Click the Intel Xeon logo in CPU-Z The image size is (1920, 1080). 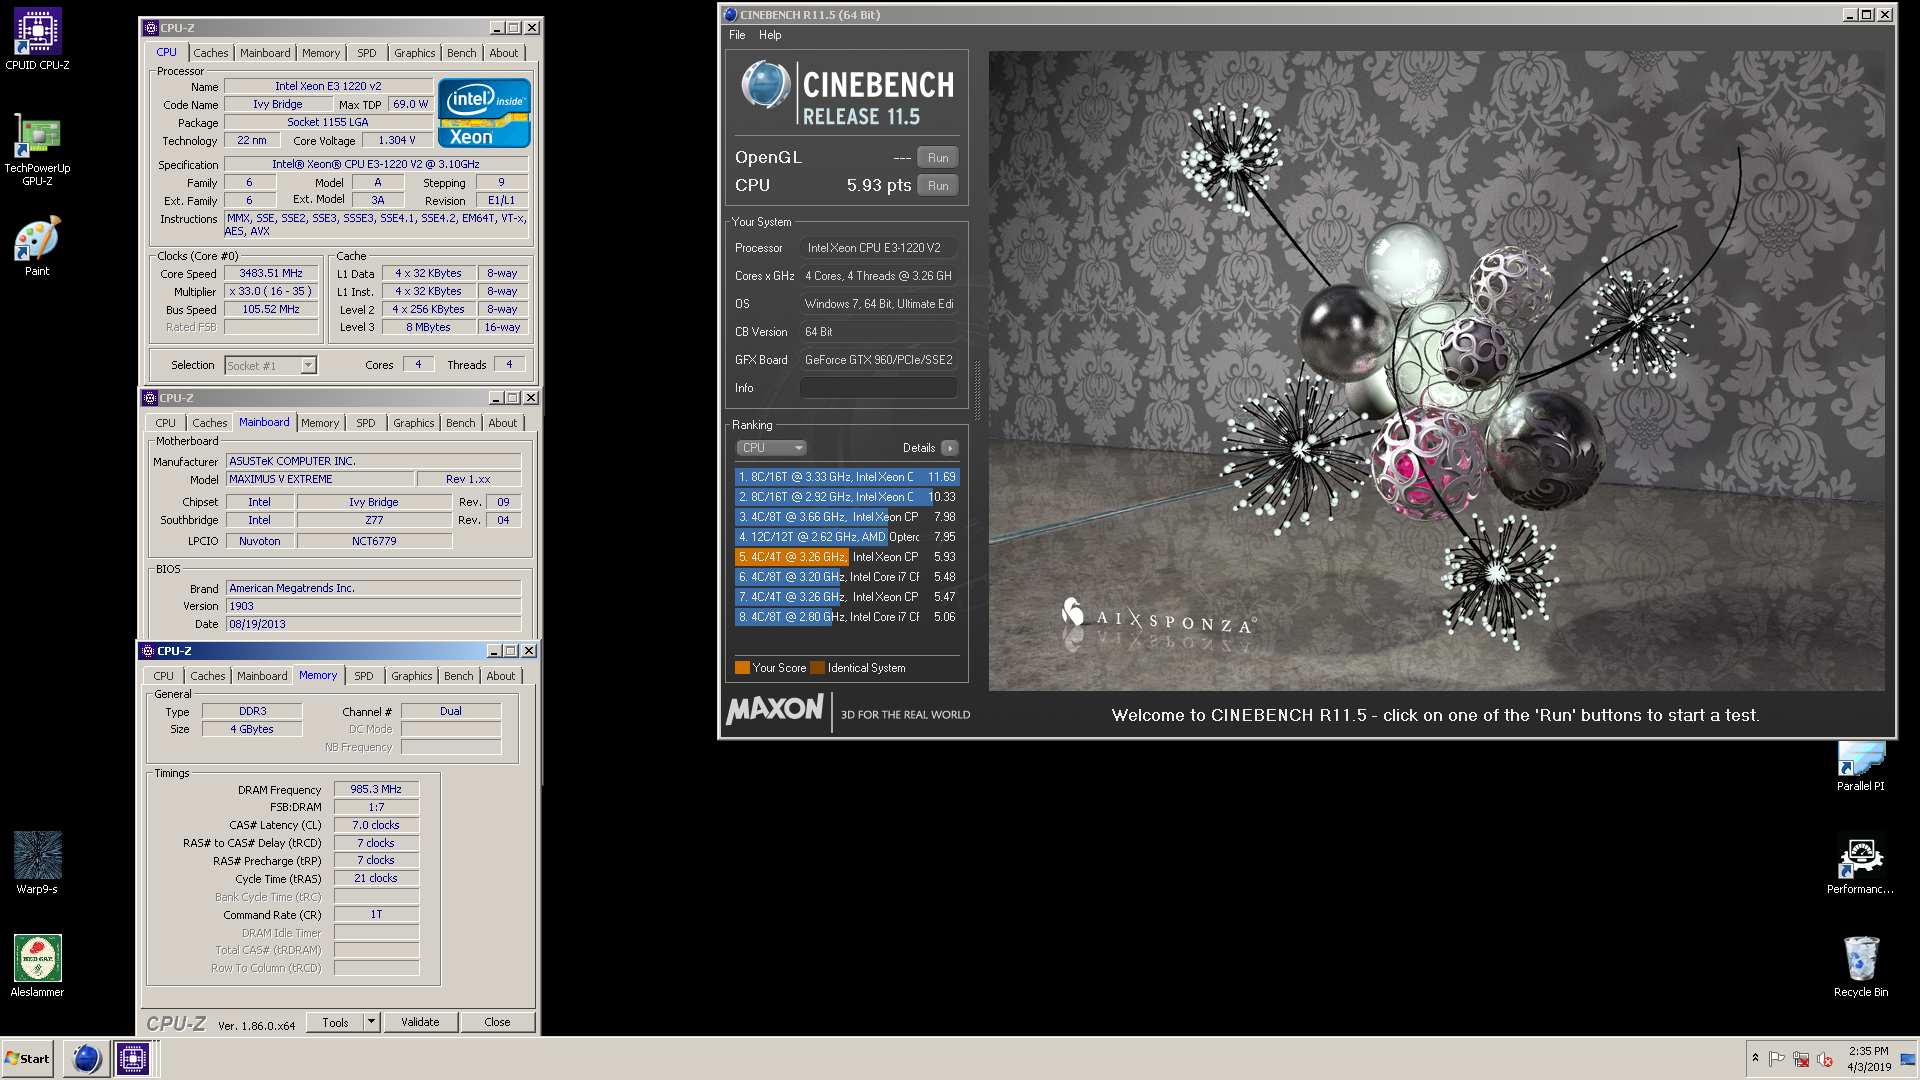click(x=484, y=113)
